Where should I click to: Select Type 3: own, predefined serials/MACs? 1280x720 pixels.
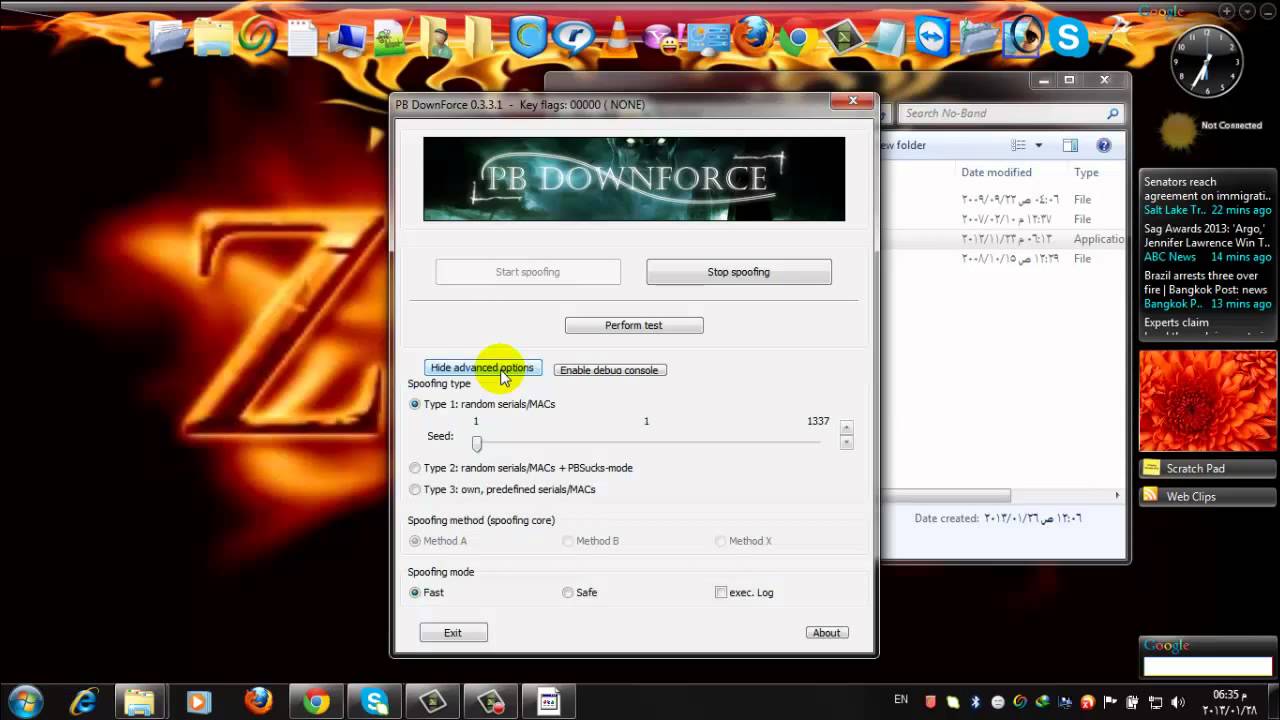click(503, 489)
